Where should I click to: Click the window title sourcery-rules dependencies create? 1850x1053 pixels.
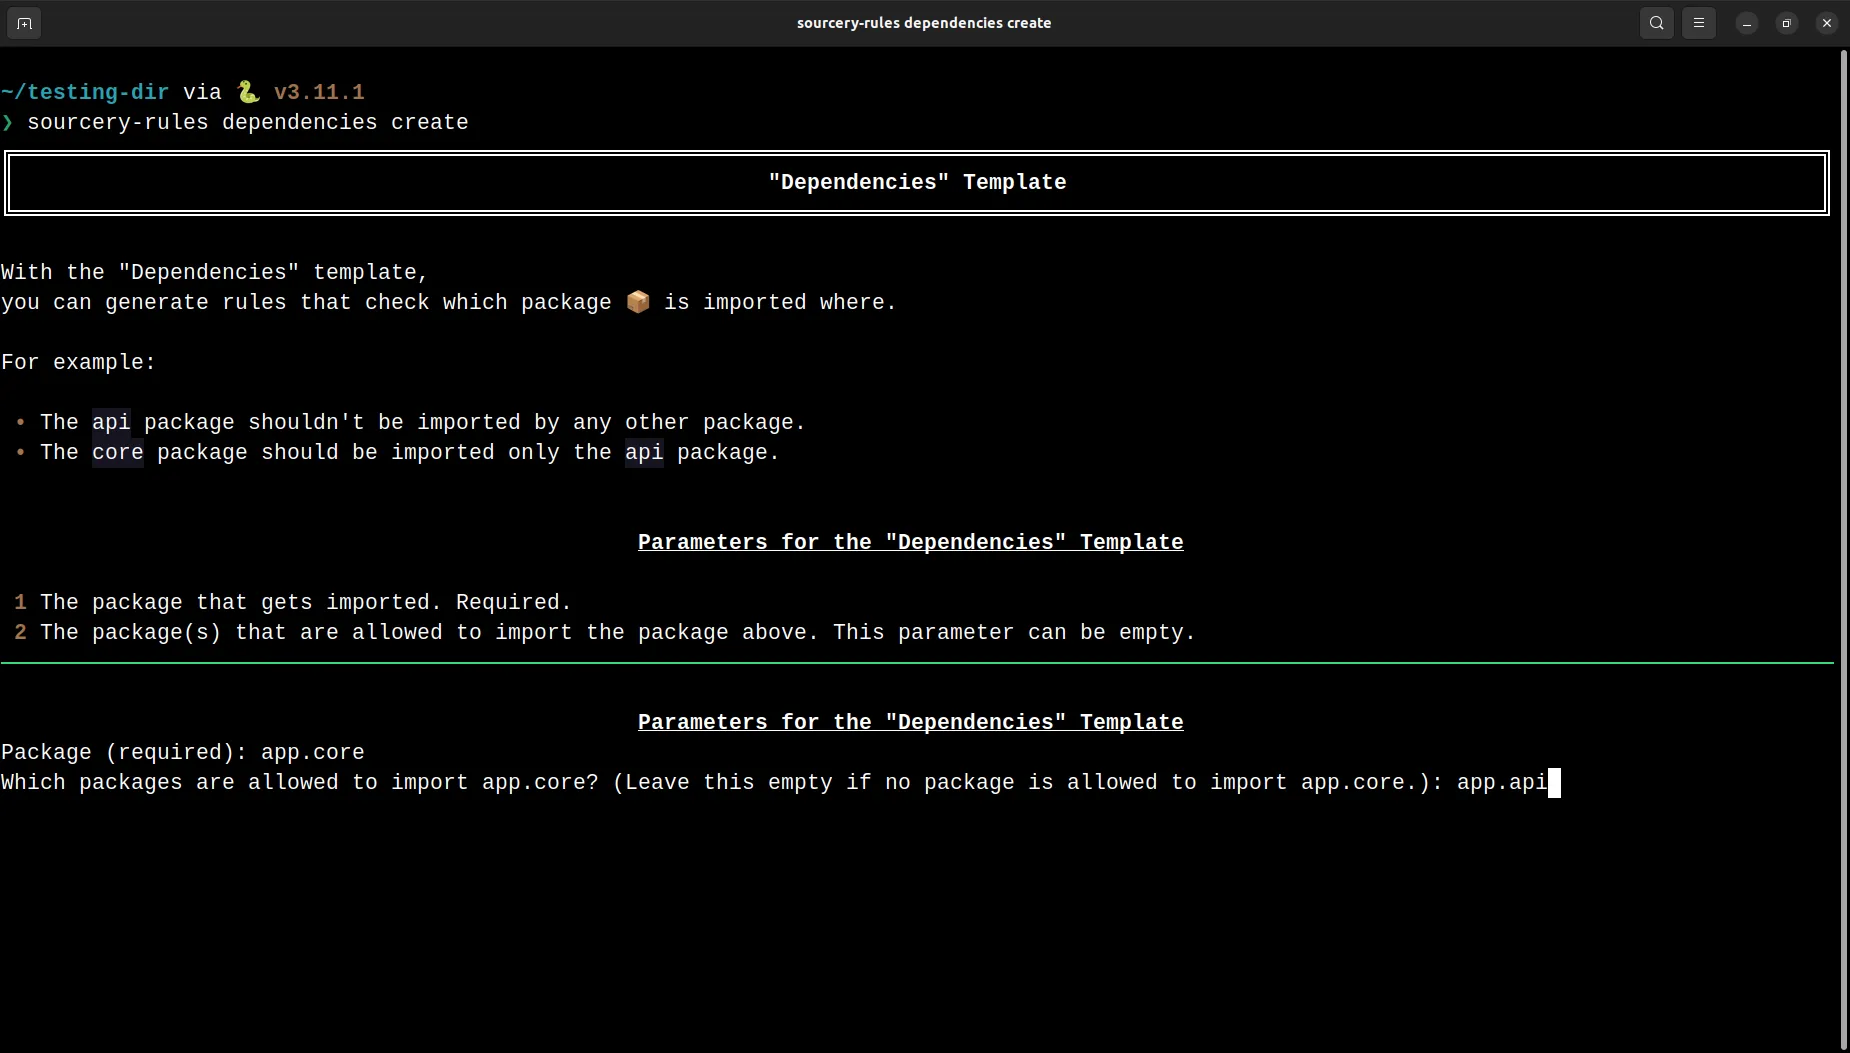(x=921, y=22)
